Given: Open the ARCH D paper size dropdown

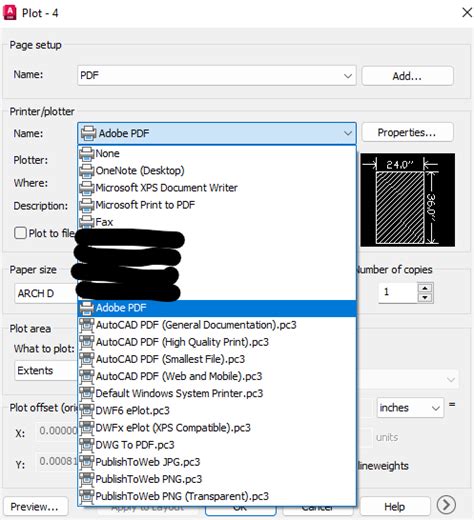Looking at the screenshot, I should 46,293.
